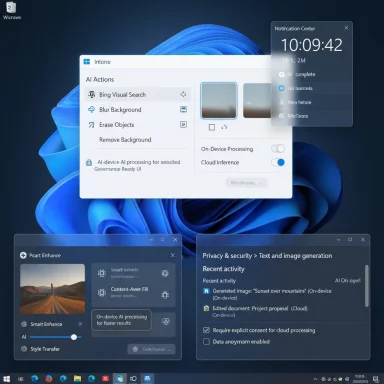Image resolution: width=384 pixels, height=384 pixels.
Task: Click the chip icon left of the Smart card
Action: coord(102,273)
